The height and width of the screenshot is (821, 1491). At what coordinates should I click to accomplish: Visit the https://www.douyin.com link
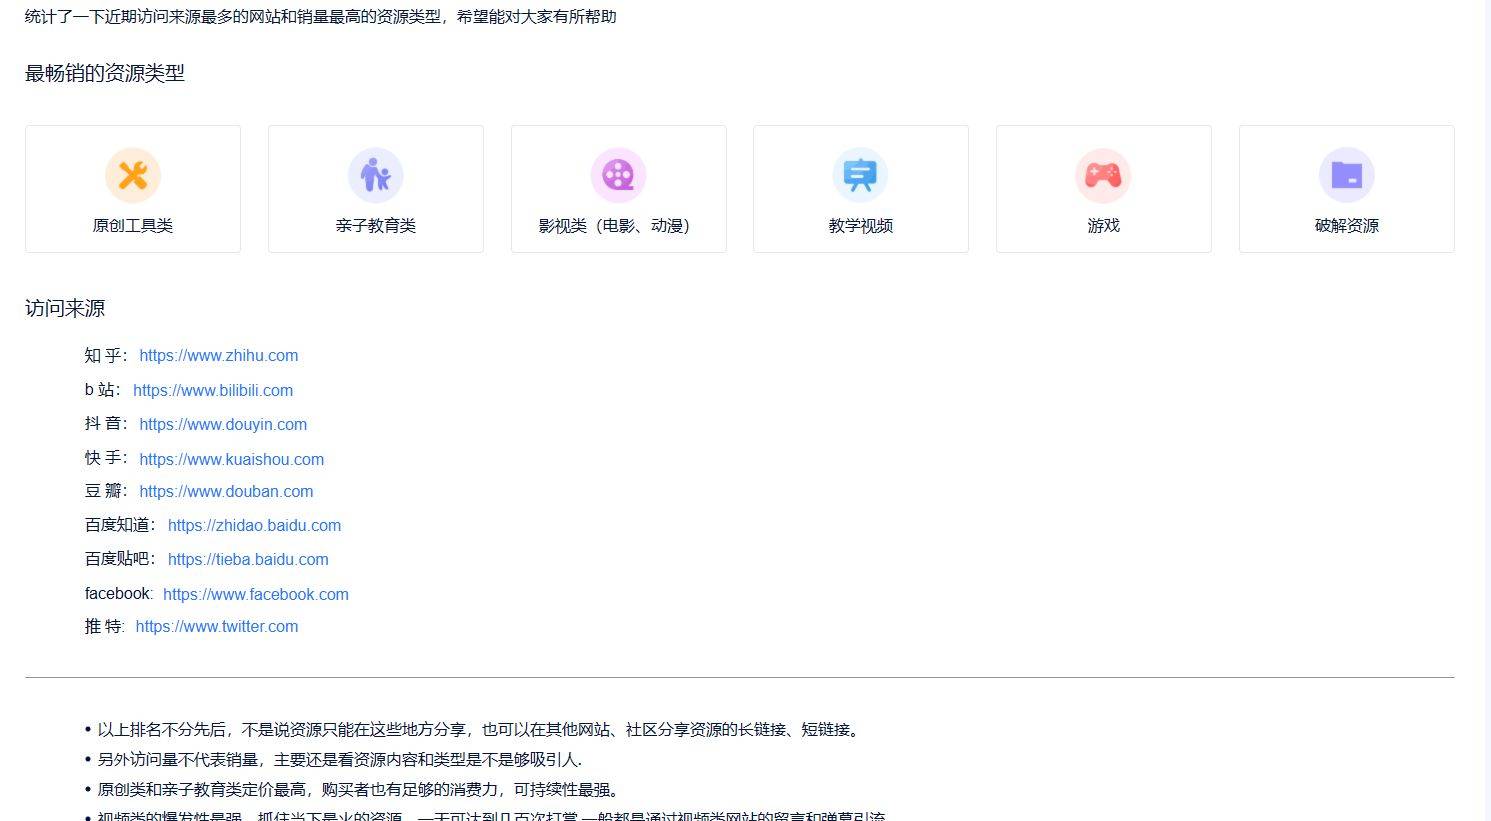(x=223, y=424)
